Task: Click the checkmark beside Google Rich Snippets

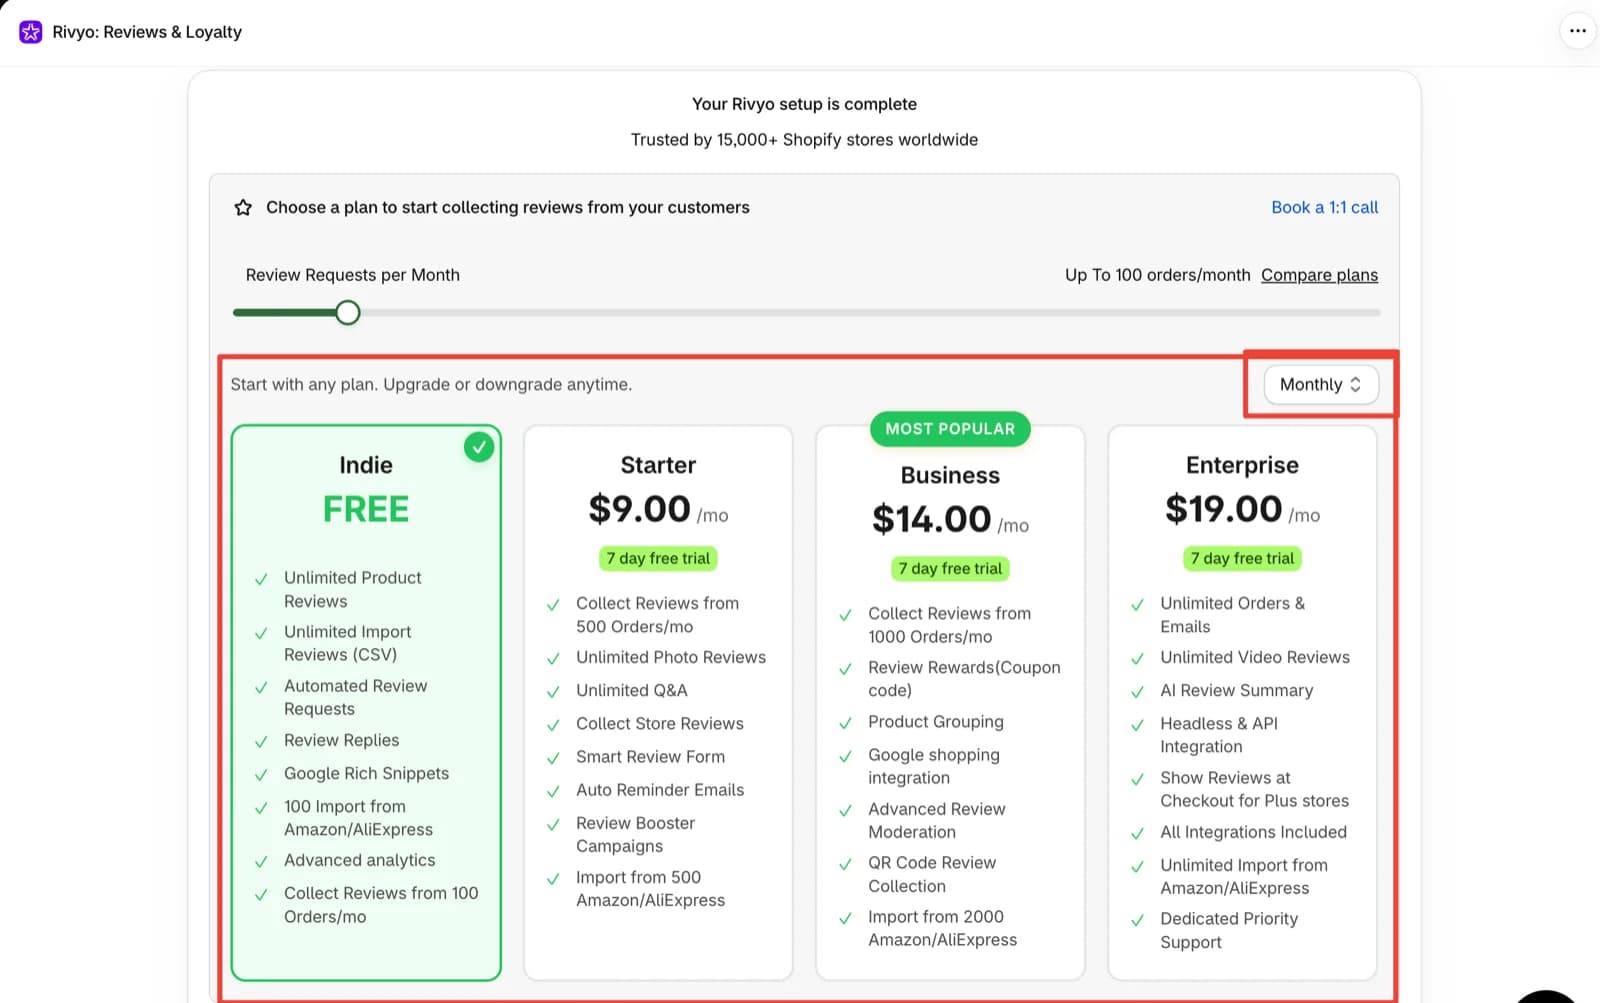Action: tap(261, 775)
